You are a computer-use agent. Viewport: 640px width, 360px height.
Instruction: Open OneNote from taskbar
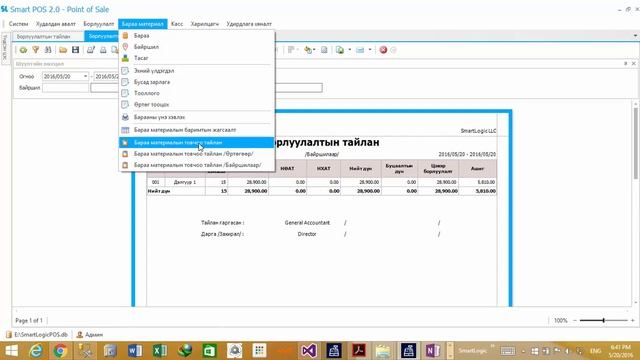[x=433, y=351]
